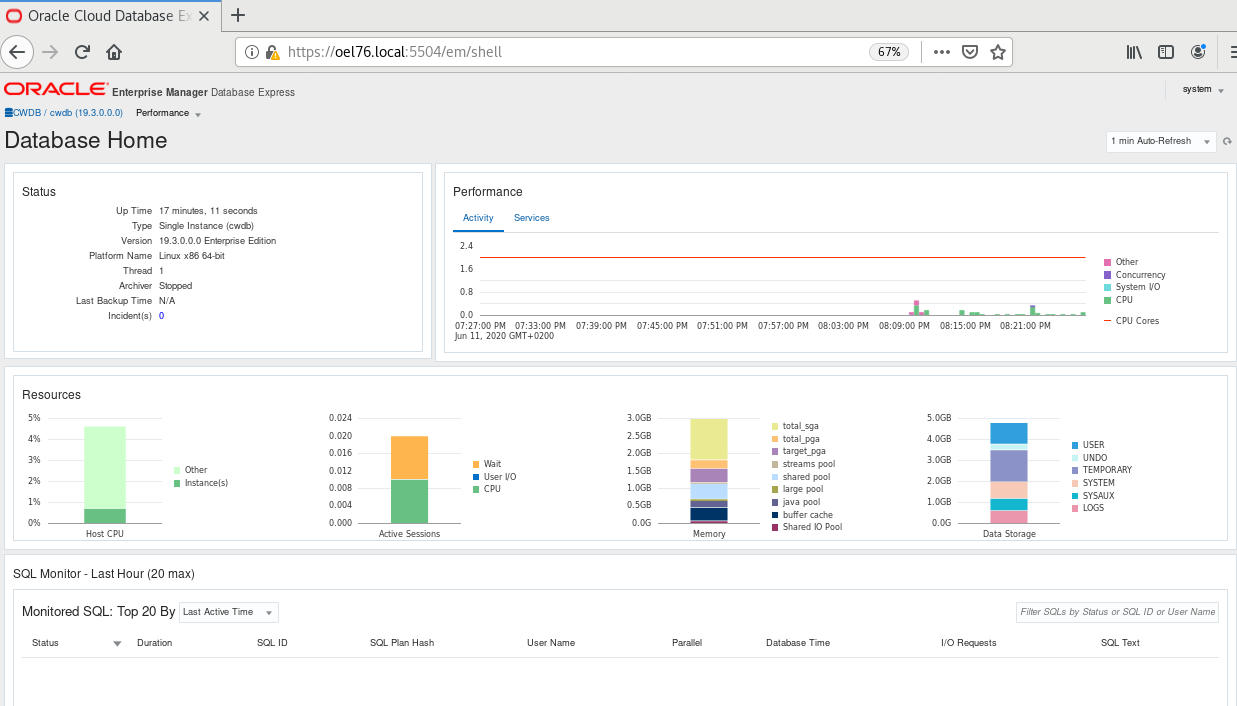Open the Firefox Library icon
This screenshot has width=1237, height=706.
[1134, 51]
